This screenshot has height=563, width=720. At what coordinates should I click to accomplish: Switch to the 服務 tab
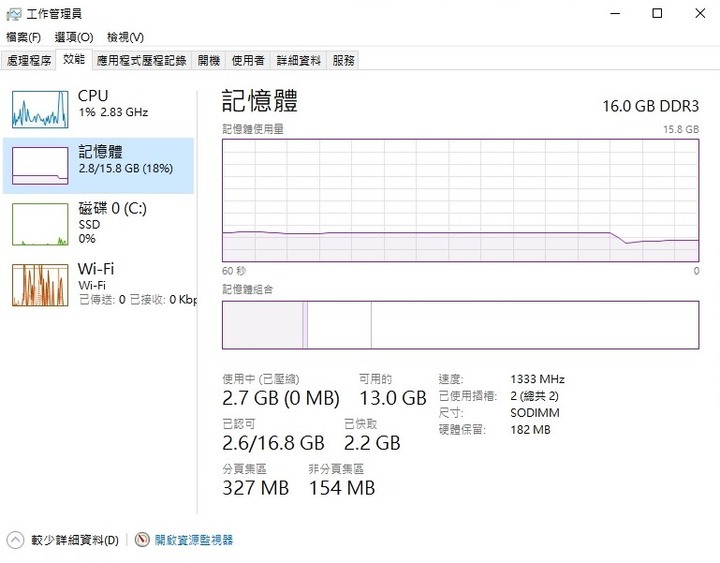tap(343, 61)
